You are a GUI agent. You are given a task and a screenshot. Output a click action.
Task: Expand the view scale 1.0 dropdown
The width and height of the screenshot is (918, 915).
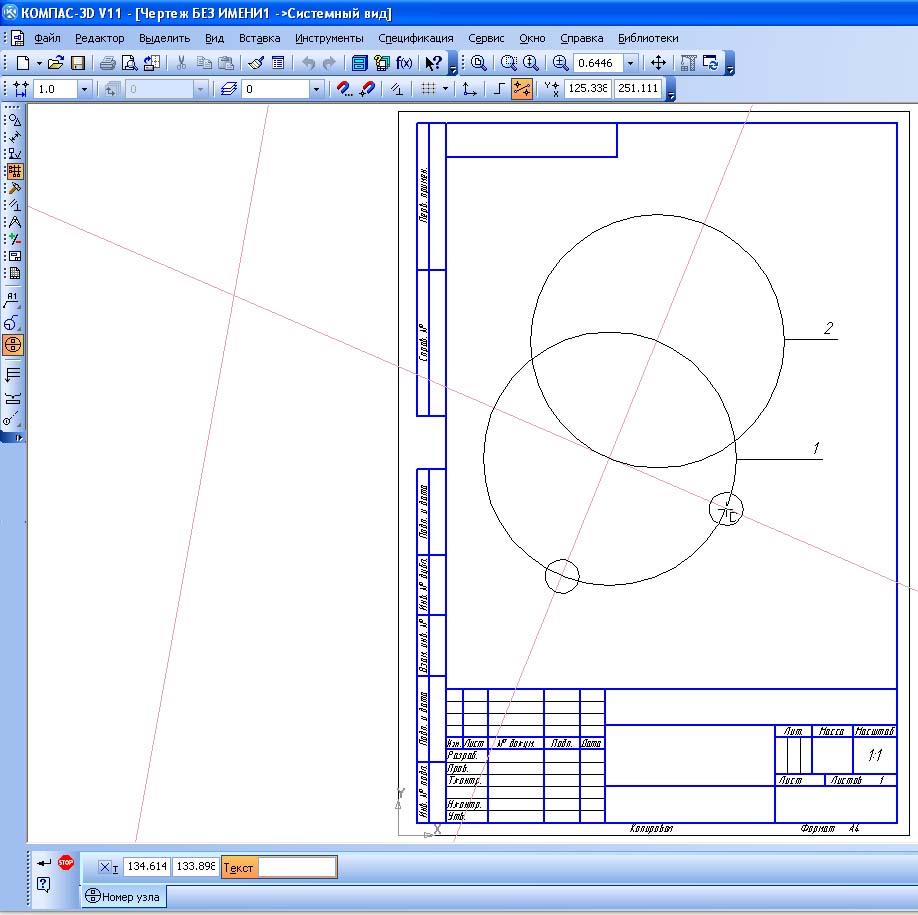pos(84,89)
